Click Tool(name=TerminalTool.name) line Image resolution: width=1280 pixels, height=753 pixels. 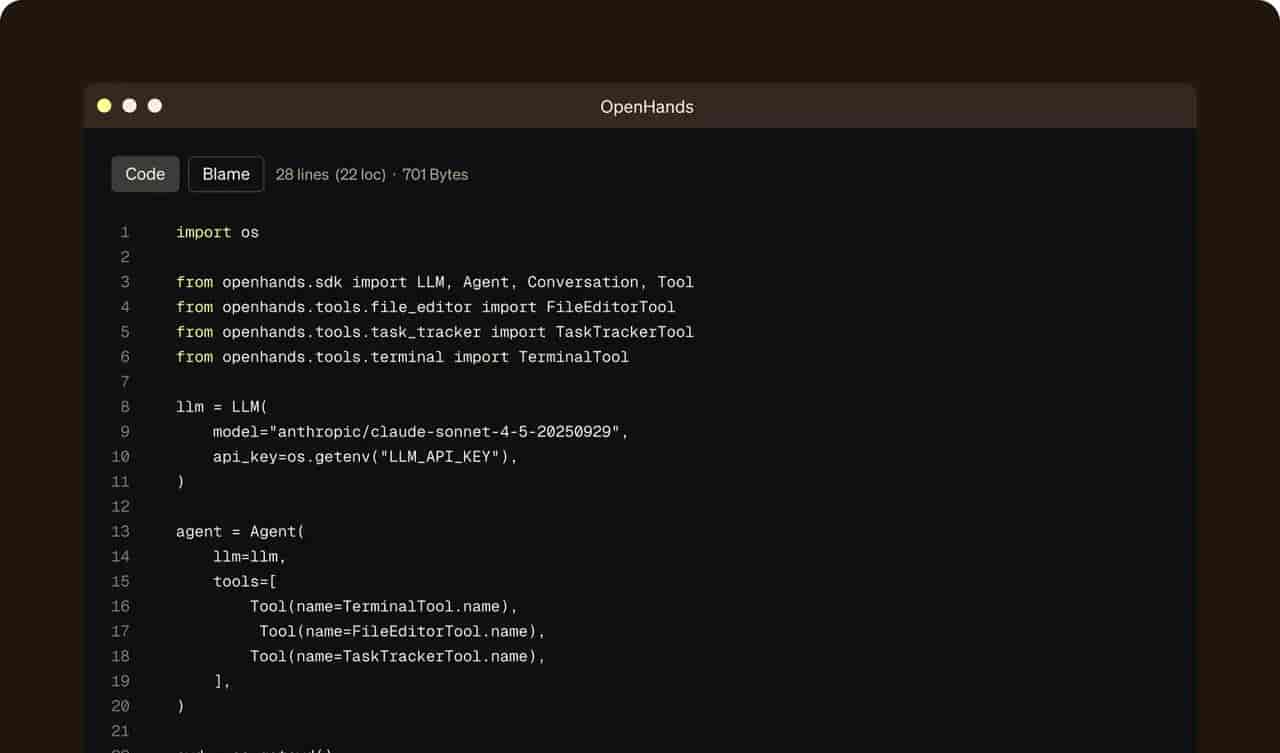point(384,607)
